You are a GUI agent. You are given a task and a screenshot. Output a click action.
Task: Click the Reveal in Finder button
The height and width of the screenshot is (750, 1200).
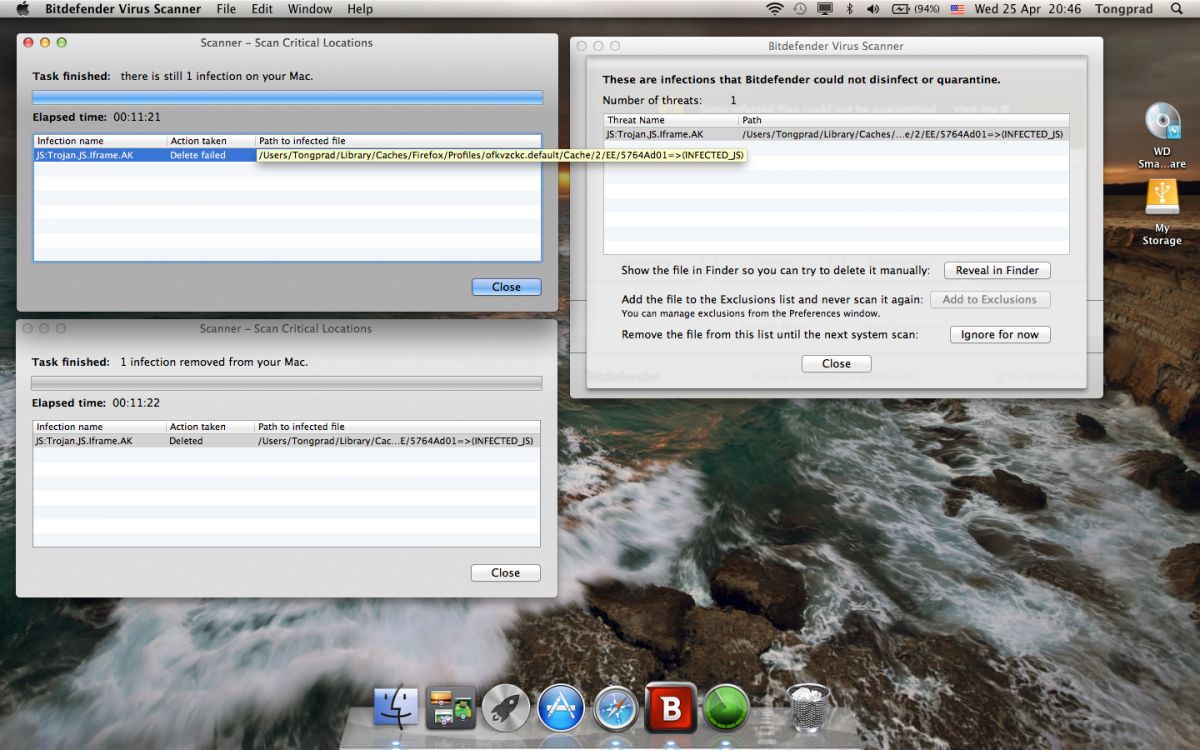(997, 270)
